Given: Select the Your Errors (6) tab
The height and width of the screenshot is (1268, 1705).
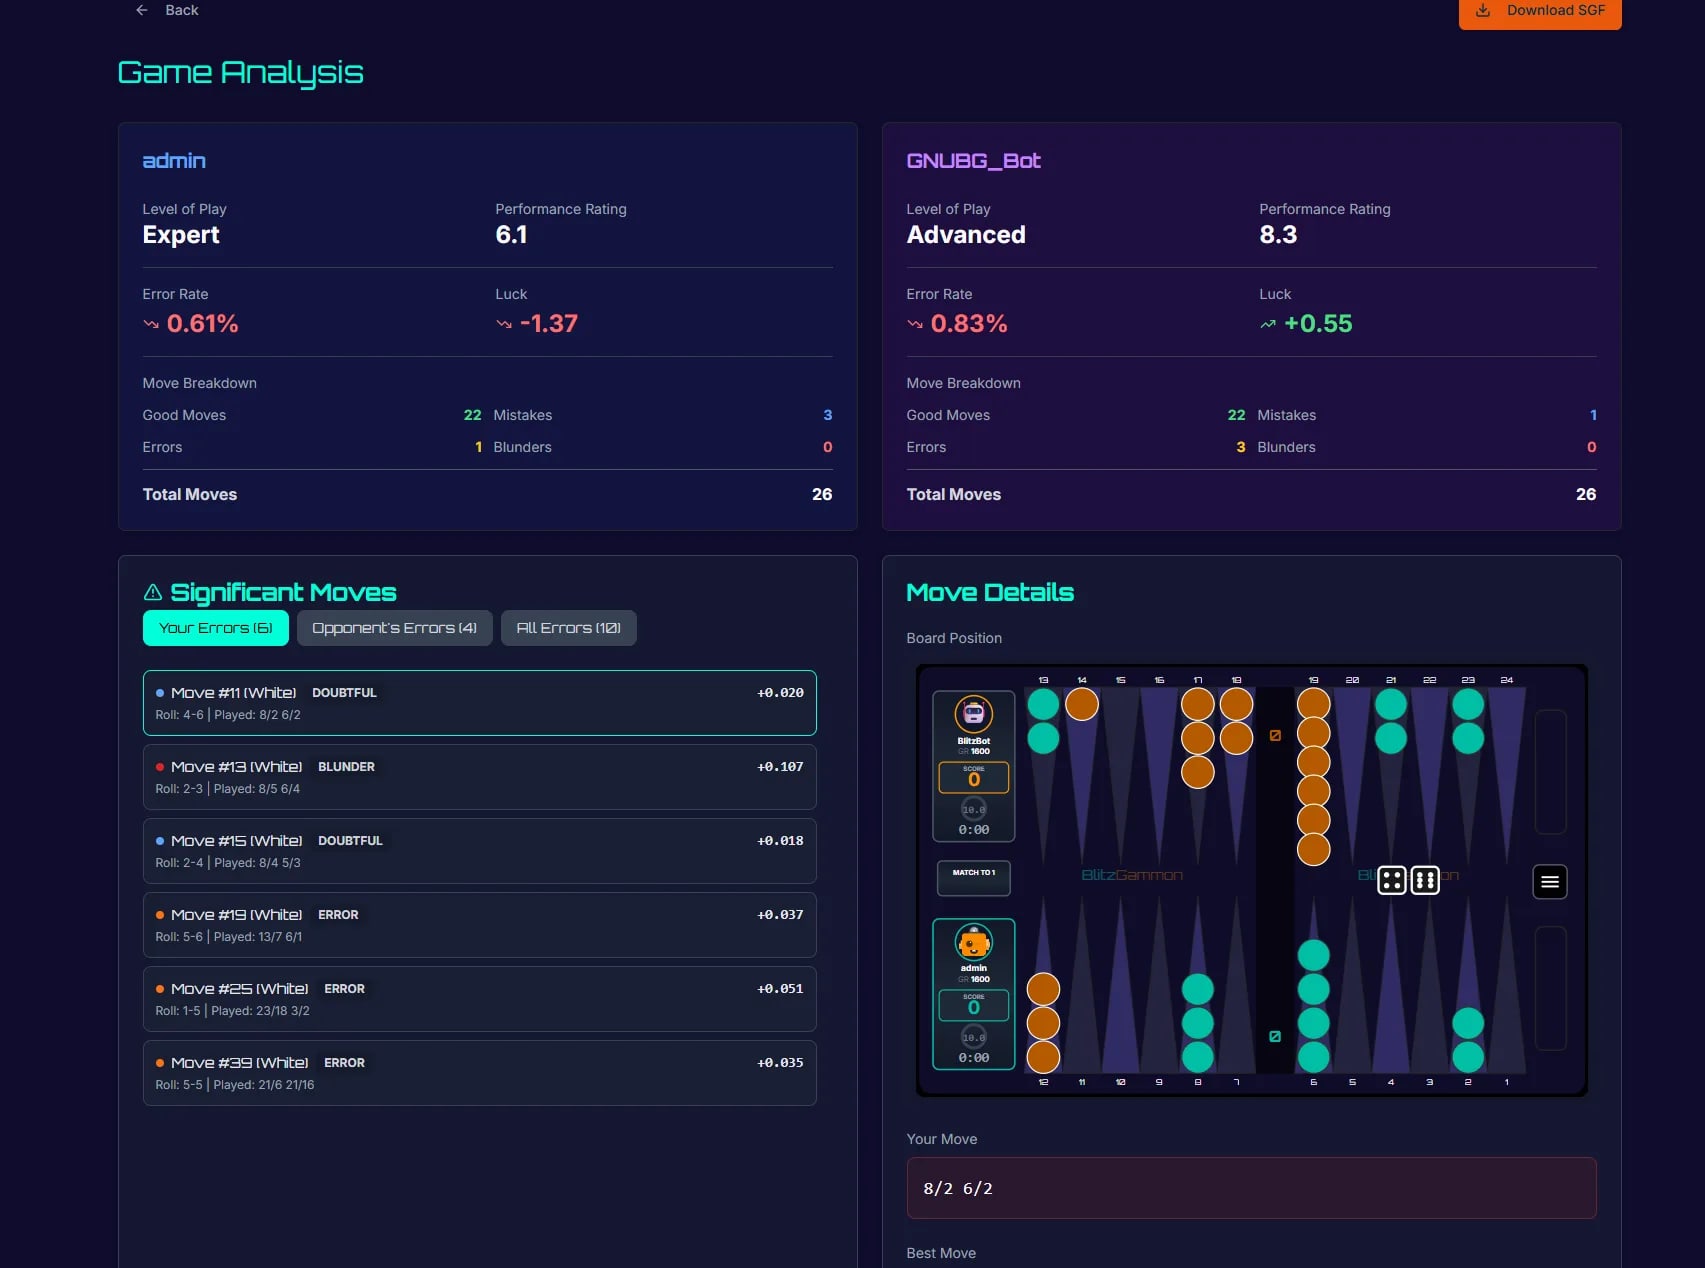Looking at the screenshot, I should (x=216, y=628).
